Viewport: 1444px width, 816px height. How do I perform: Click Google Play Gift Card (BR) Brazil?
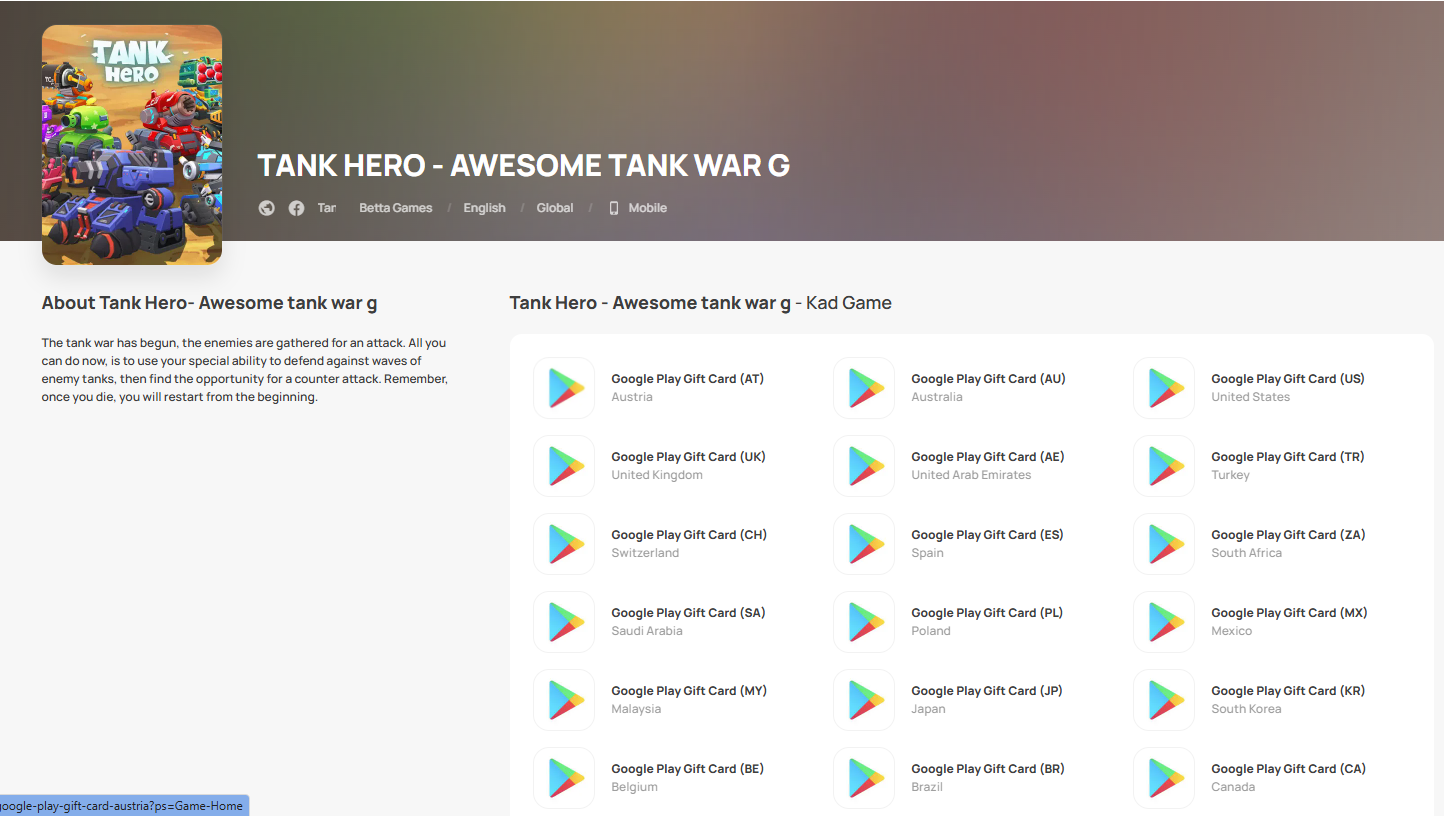click(988, 777)
